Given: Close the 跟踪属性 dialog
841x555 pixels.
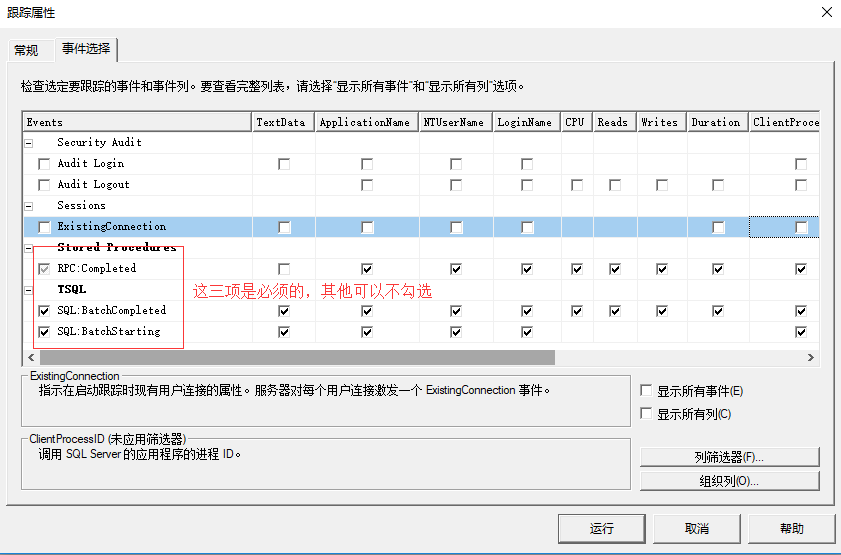Looking at the screenshot, I should 827,12.
